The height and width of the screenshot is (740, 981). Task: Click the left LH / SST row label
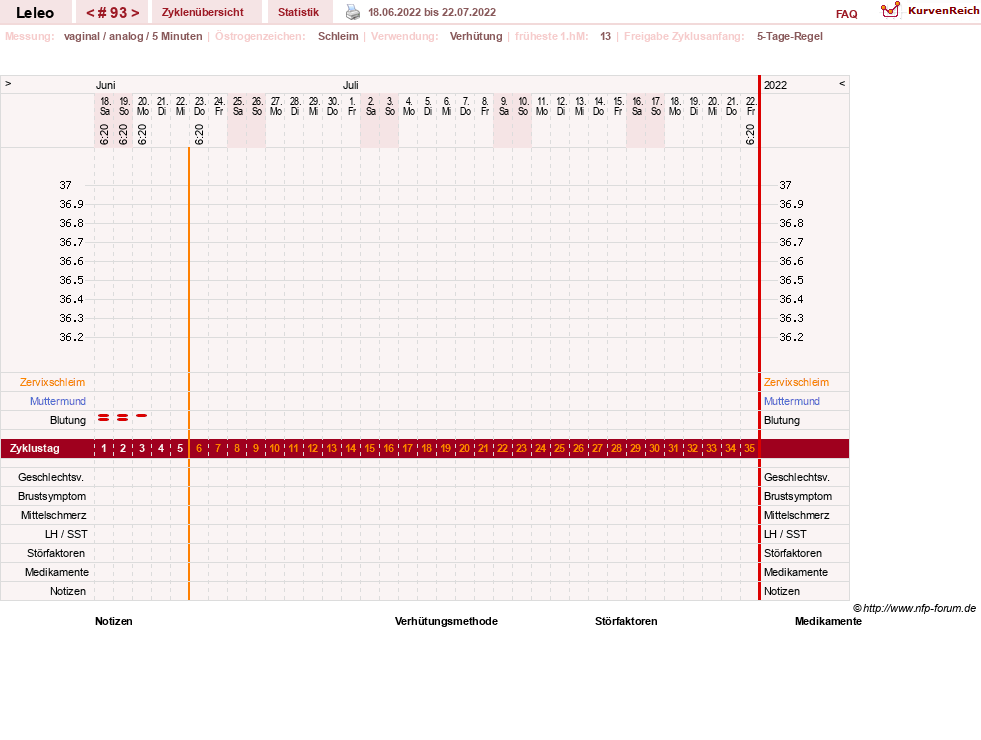click(66, 534)
